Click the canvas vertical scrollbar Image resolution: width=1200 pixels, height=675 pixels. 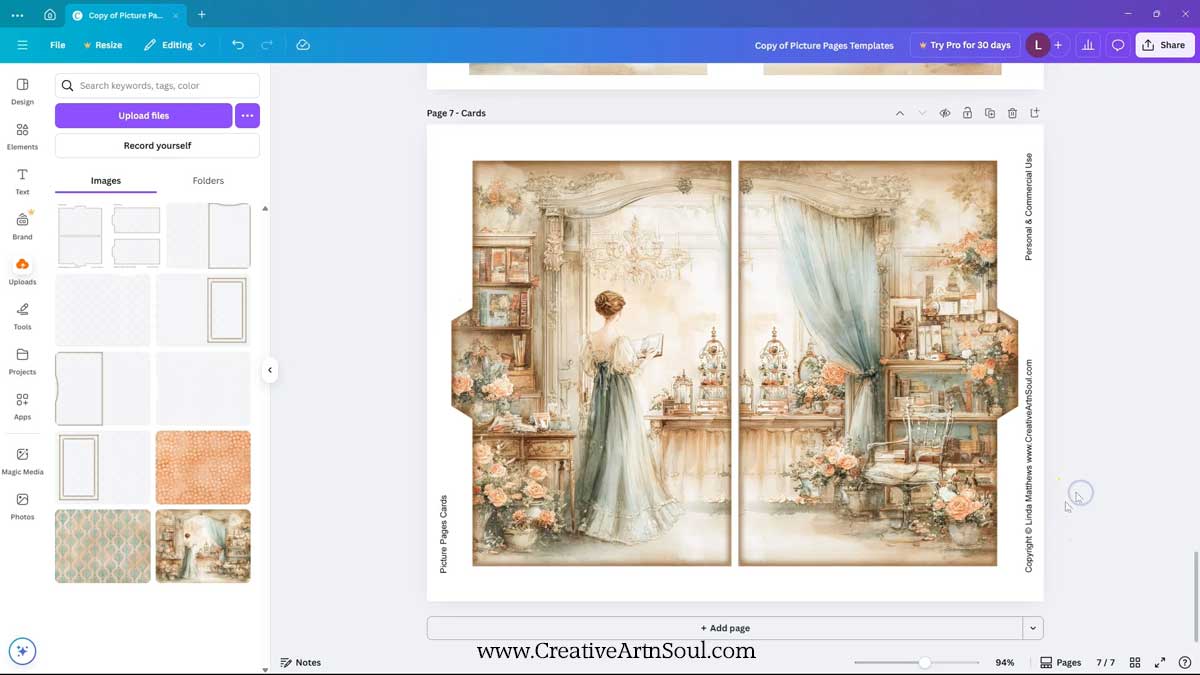click(1196, 598)
